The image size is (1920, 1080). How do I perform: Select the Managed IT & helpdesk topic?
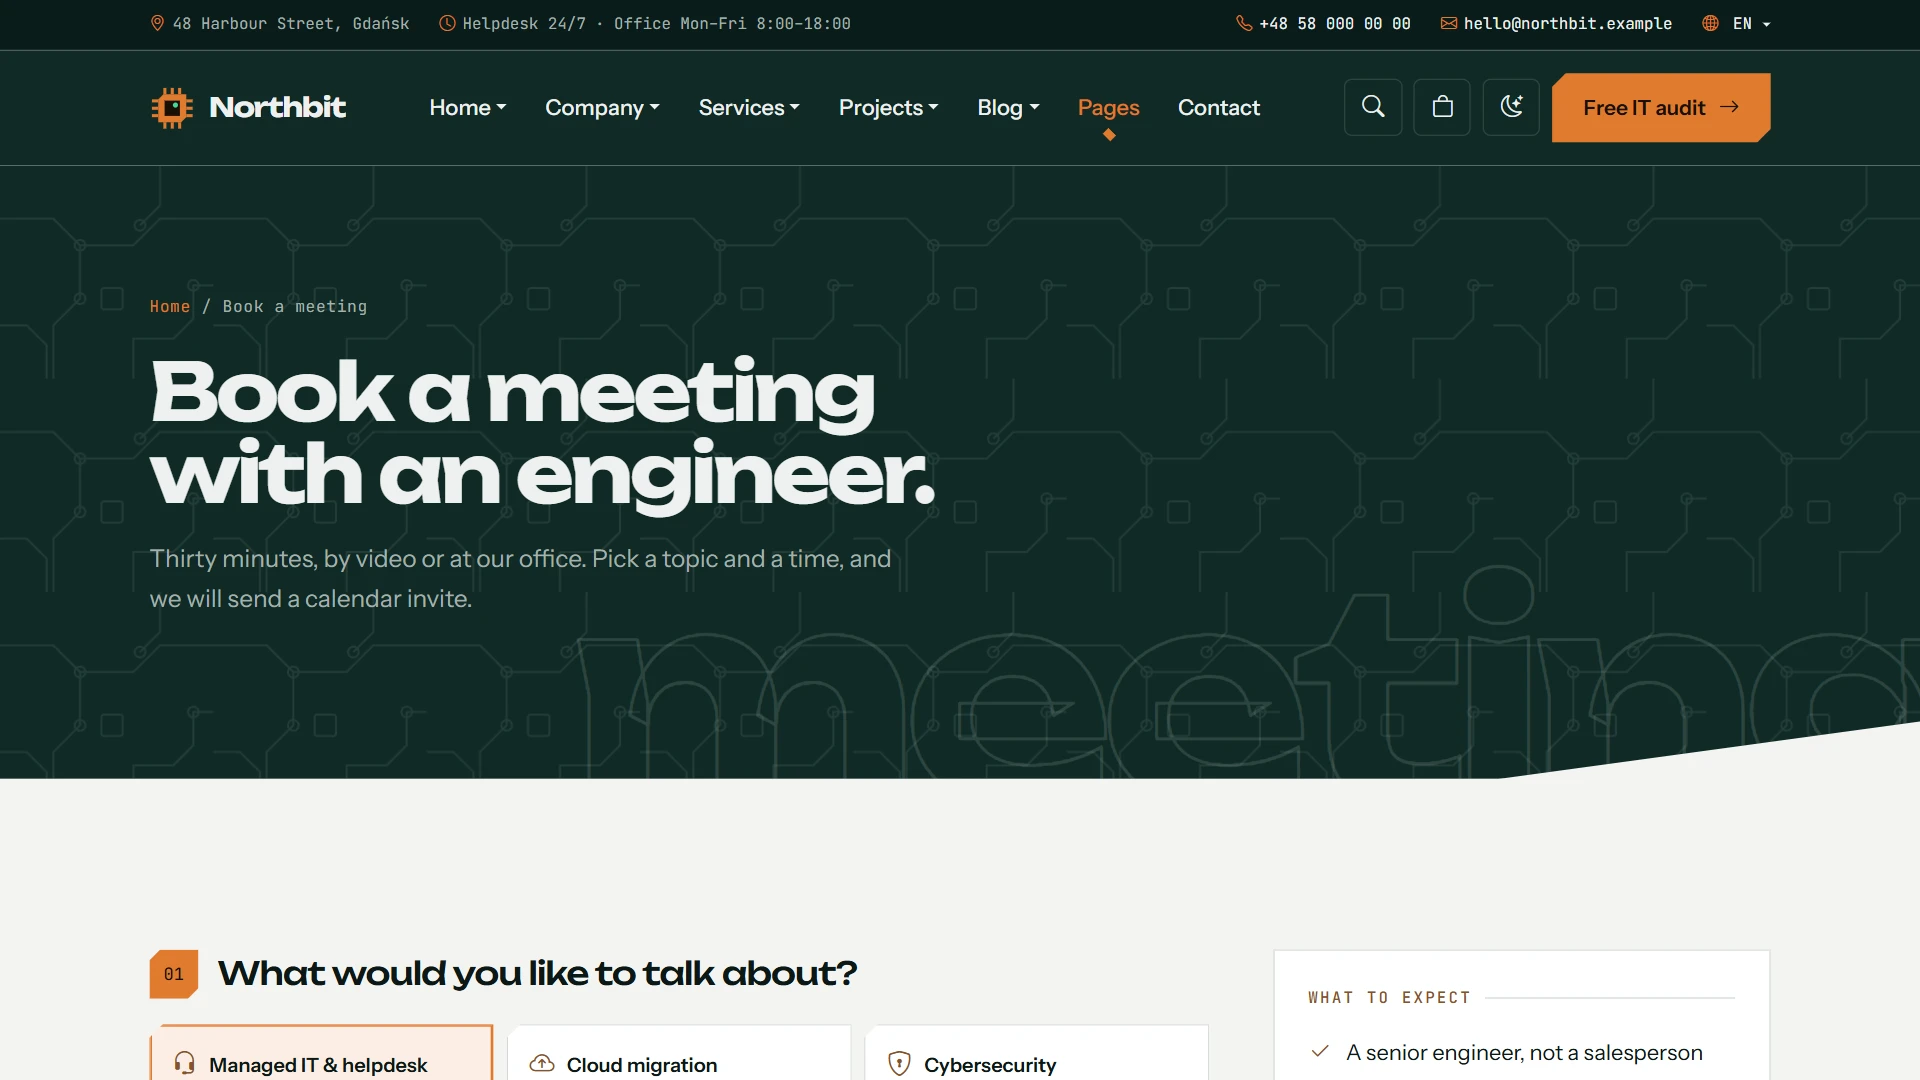coord(321,1052)
